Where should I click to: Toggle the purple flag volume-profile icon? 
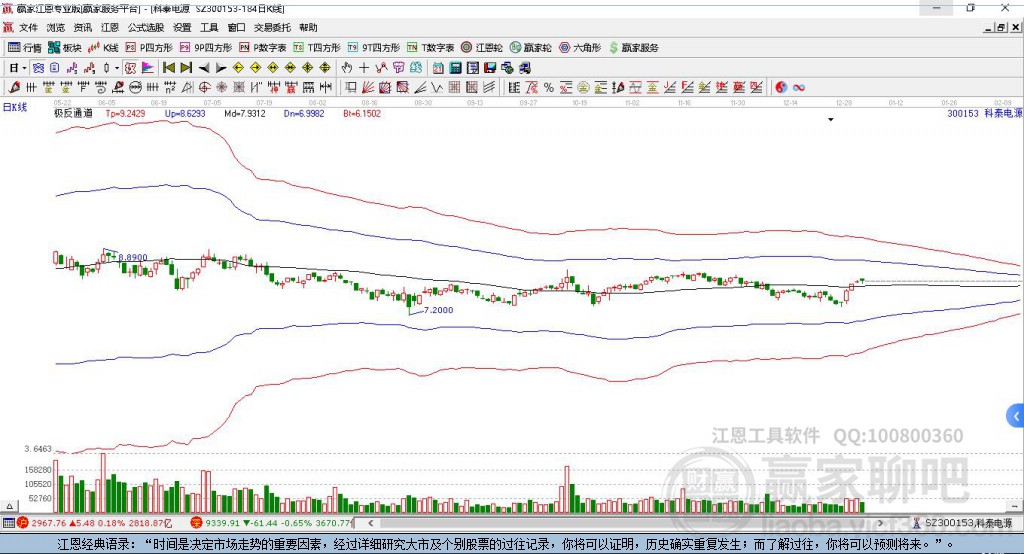tap(148, 68)
